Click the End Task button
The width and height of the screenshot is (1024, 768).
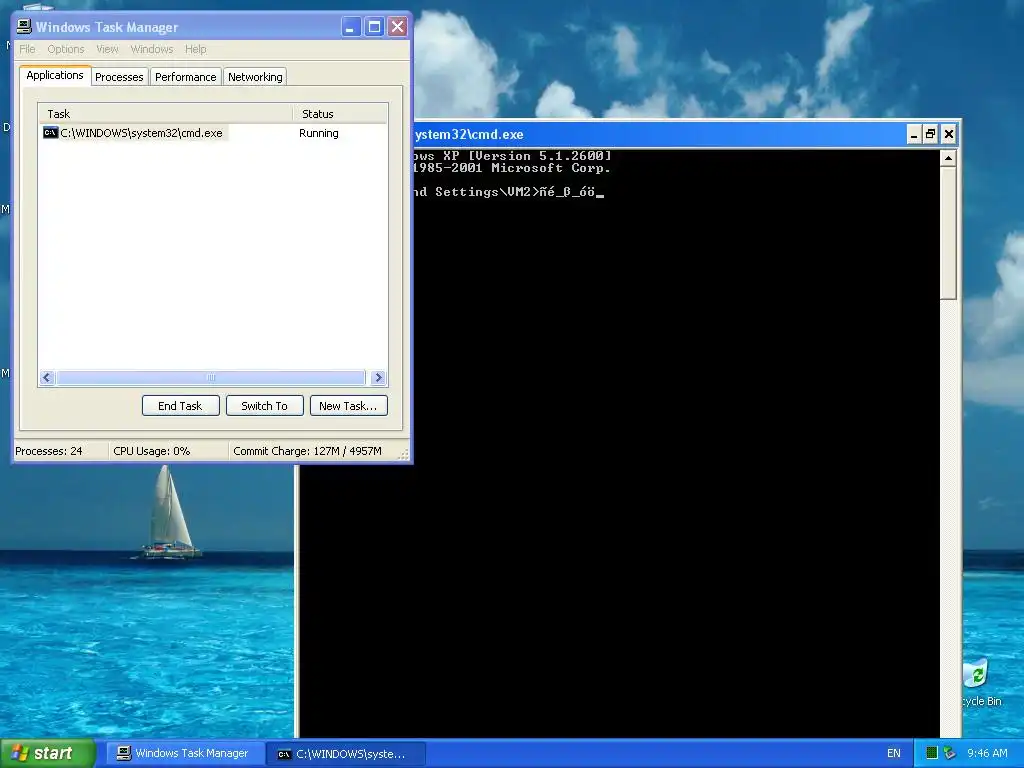coord(180,406)
